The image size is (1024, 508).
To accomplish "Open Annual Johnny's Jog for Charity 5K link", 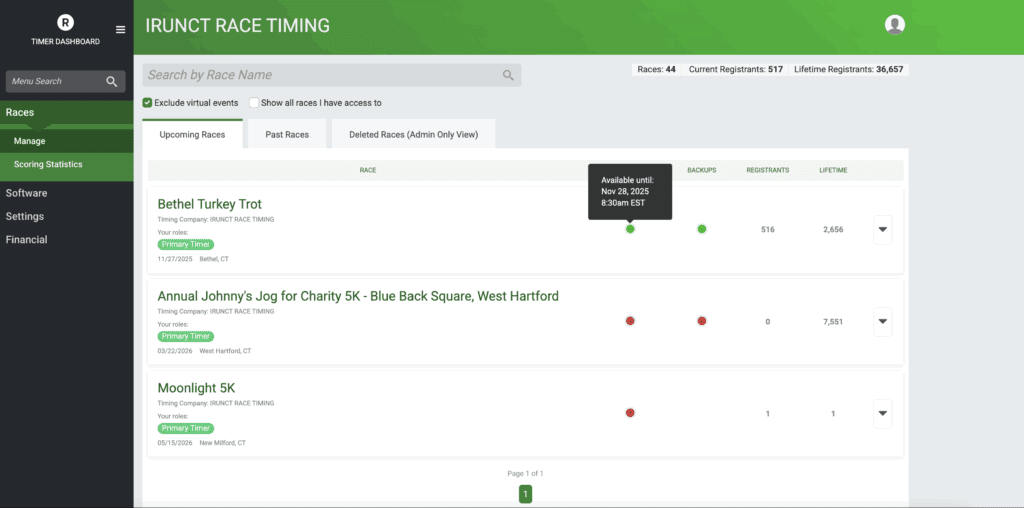I will click(x=358, y=296).
